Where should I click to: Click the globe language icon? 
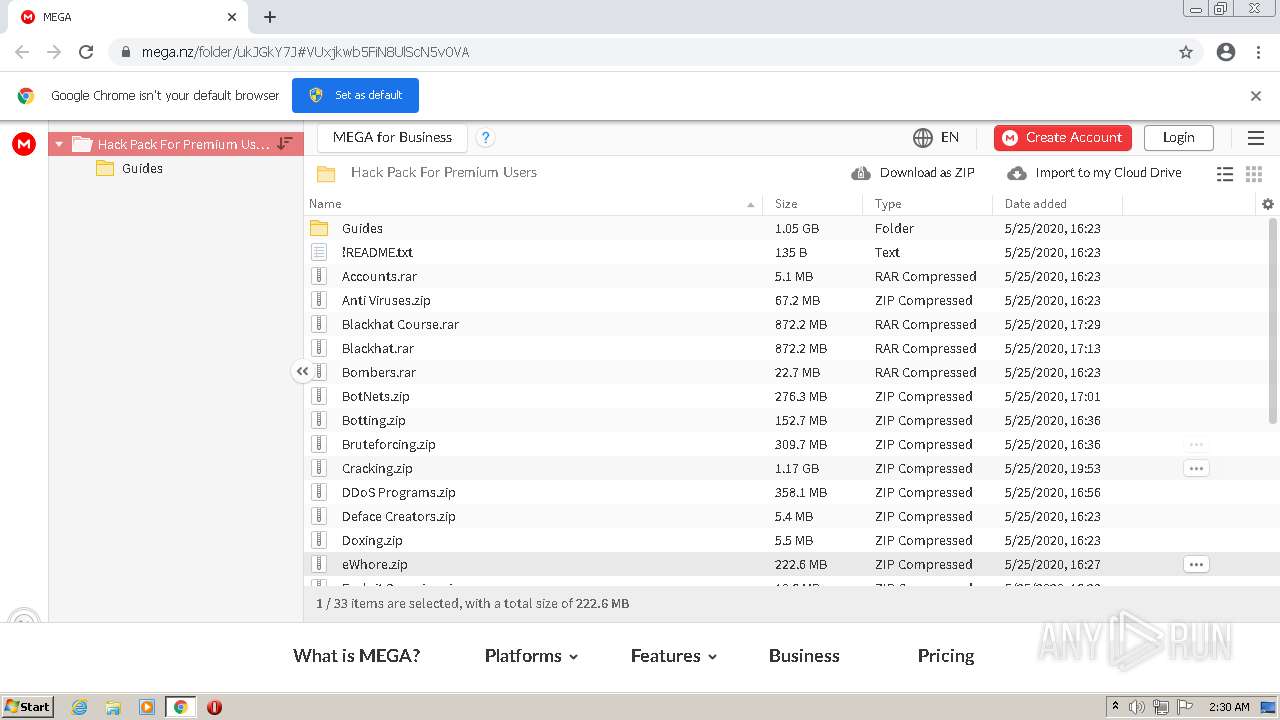pos(922,138)
